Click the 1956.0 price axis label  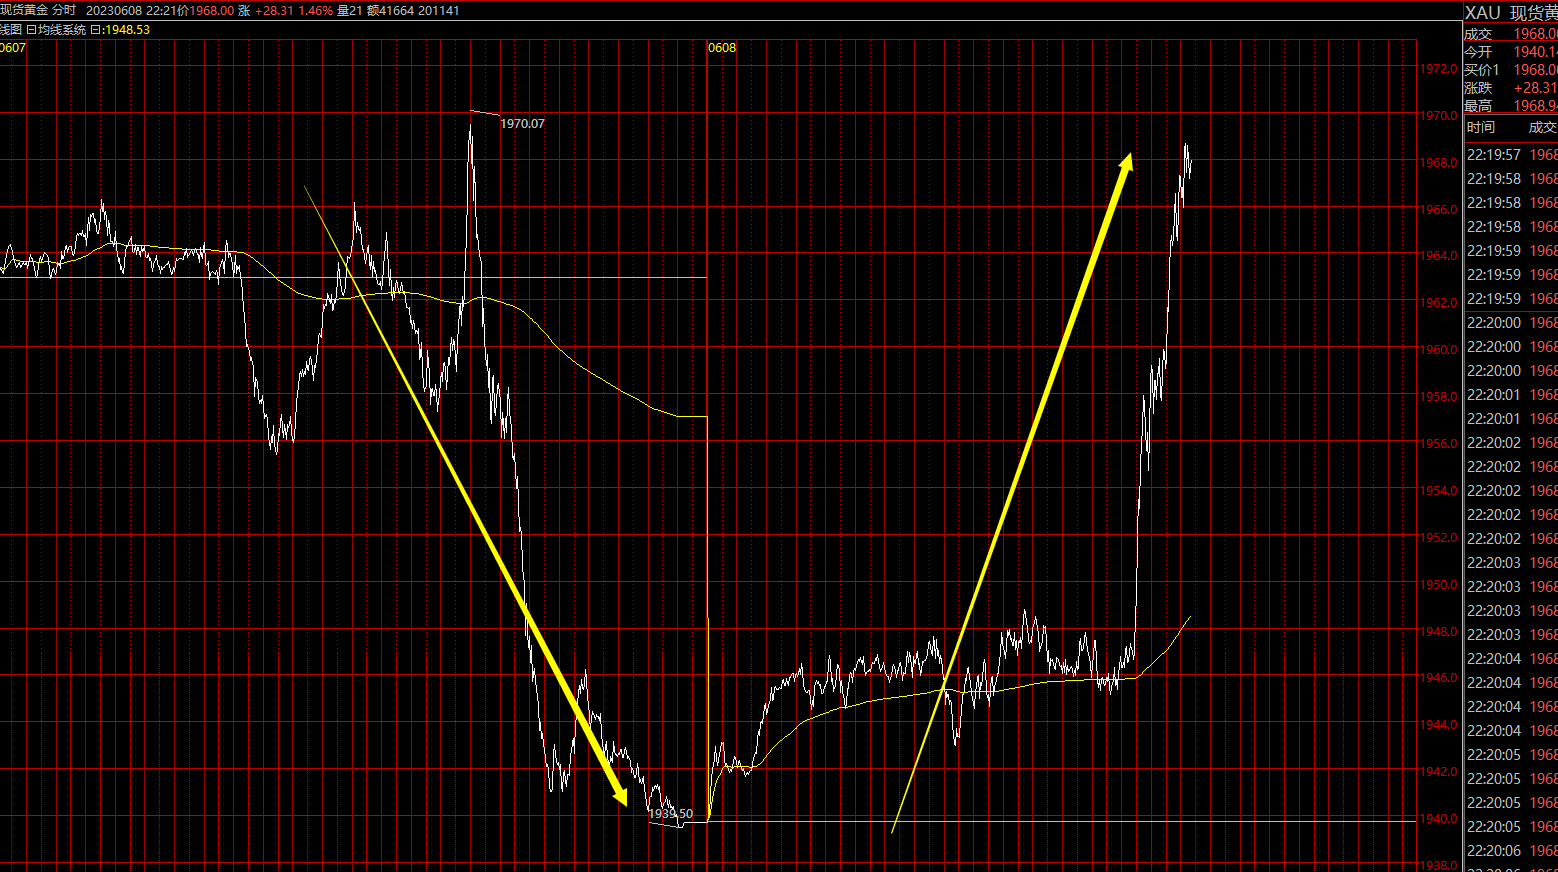tap(1438, 444)
